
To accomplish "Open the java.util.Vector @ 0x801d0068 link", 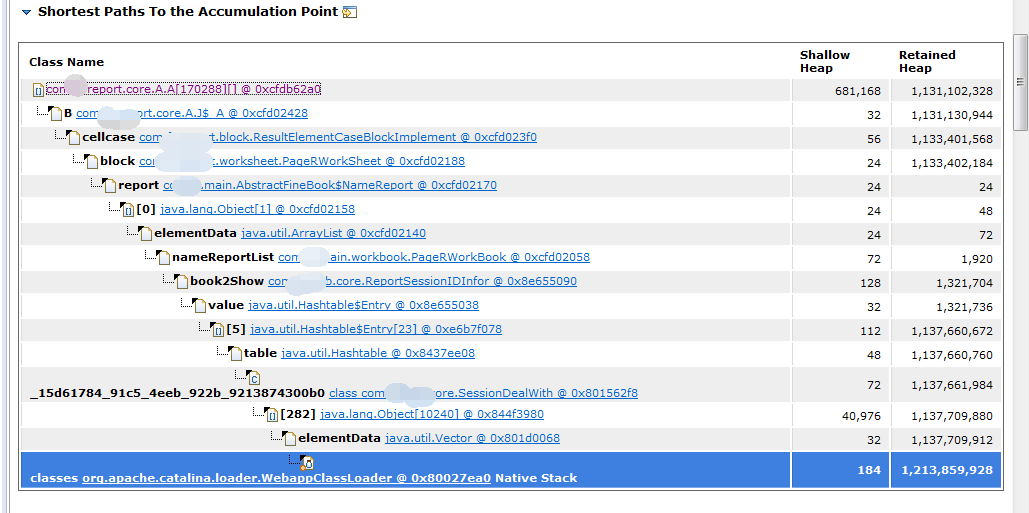I will coord(472,438).
